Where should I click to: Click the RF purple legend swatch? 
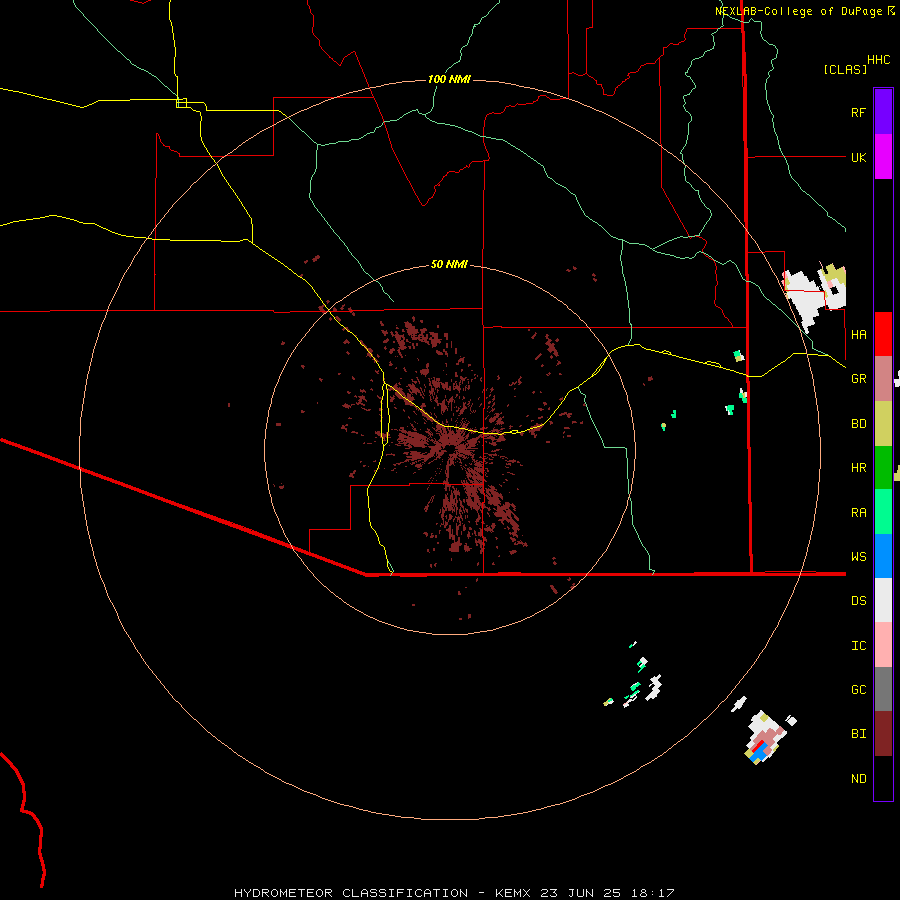coord(883,112)
